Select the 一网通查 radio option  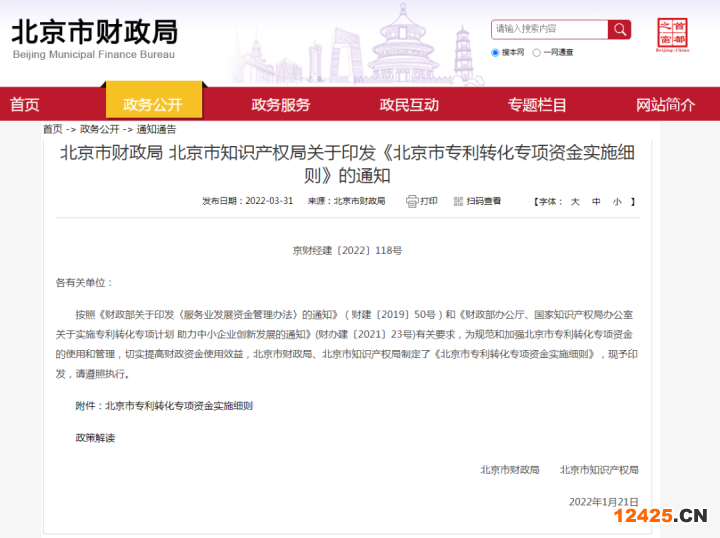(537, 53)
